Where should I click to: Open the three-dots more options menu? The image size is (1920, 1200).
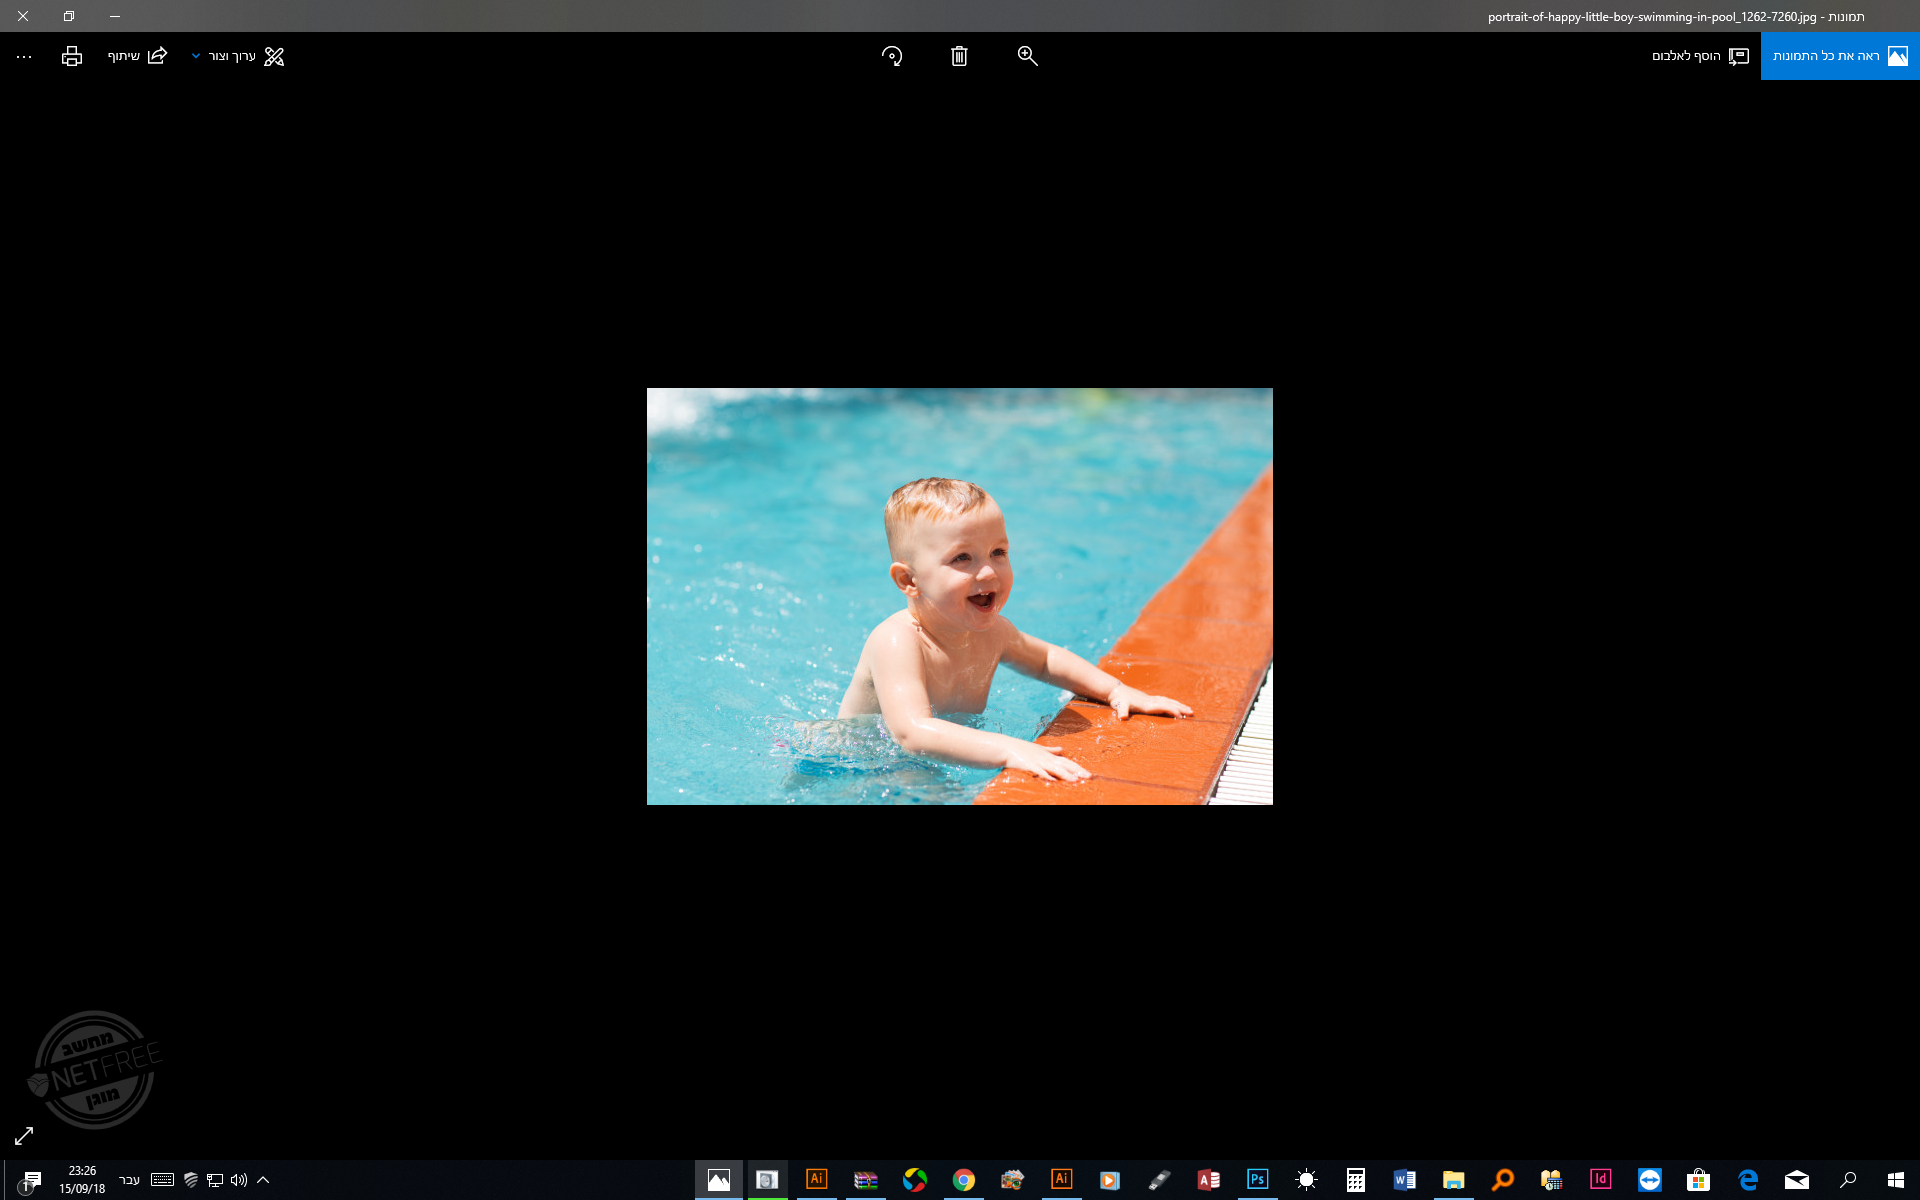[24, 56]
